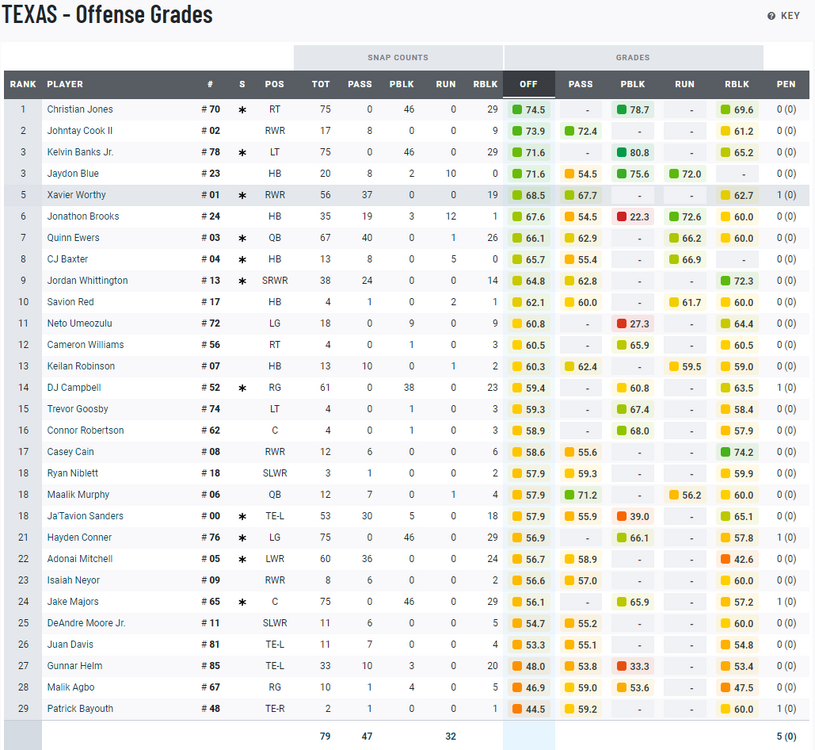Select the starter asterisk in Xavier Worthy's row
815x750 pixels.
(x=242, y=196)
